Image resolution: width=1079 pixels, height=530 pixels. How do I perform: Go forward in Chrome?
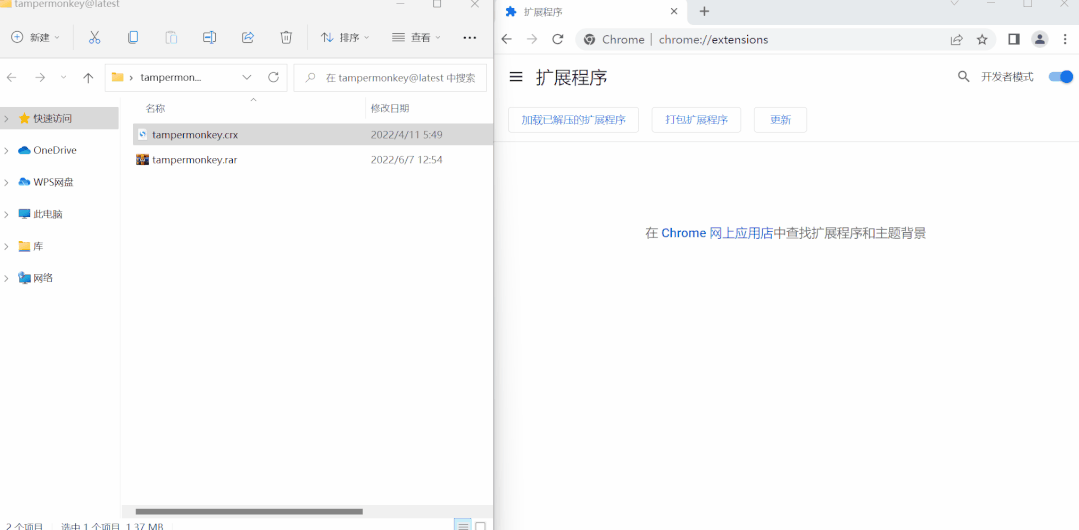coord(532,39)
